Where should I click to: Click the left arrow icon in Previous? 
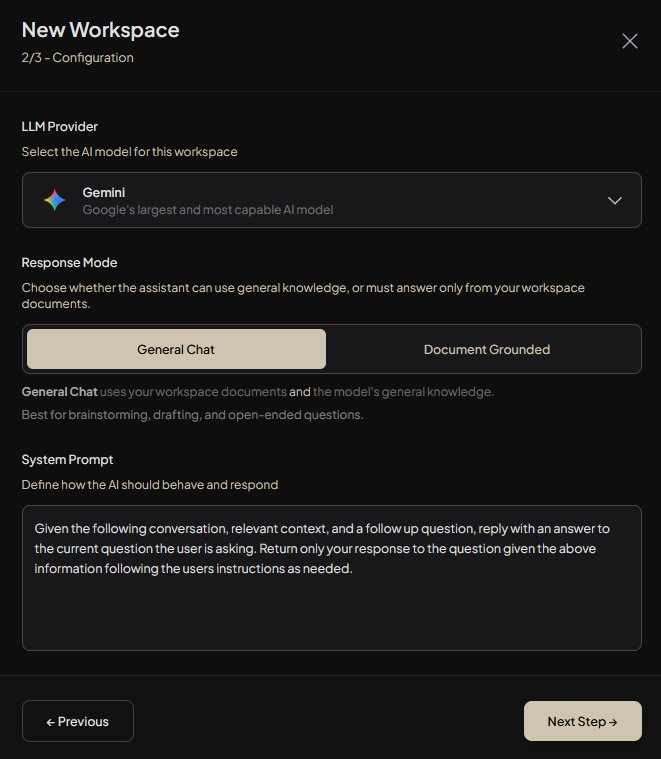point(50,722)
